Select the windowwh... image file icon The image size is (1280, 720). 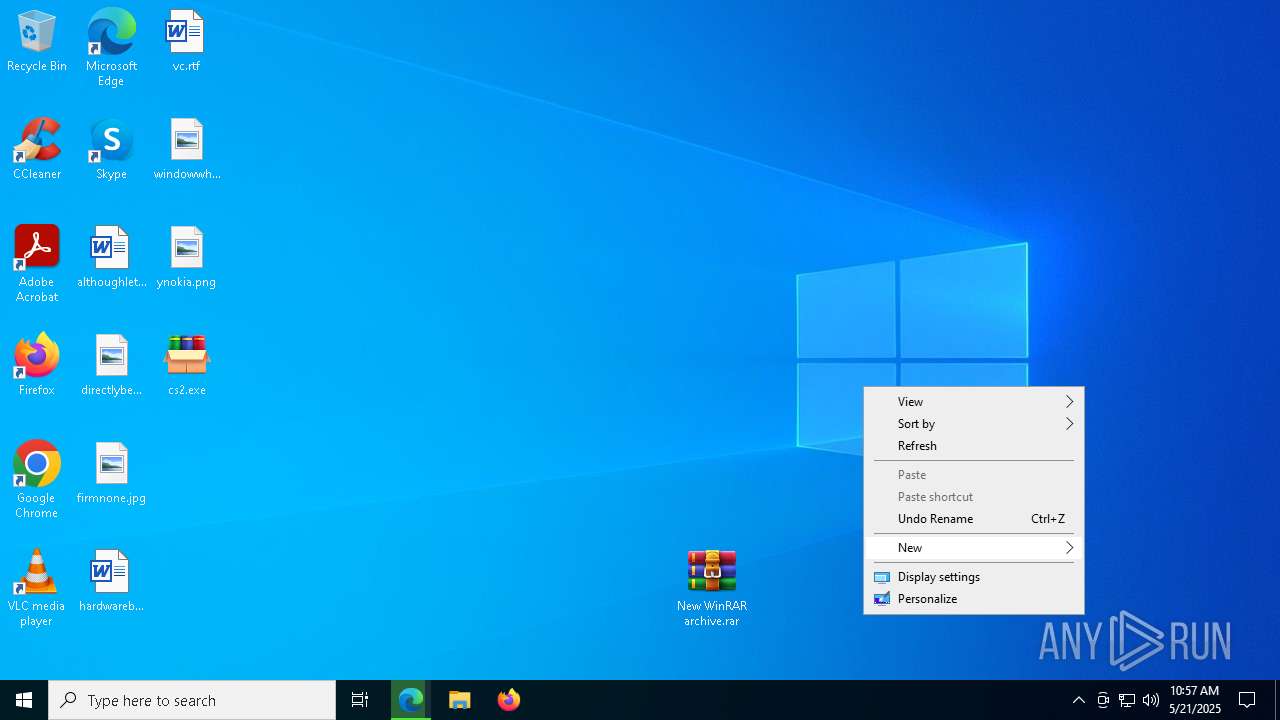pyautogui.click(x=187, y=149)
